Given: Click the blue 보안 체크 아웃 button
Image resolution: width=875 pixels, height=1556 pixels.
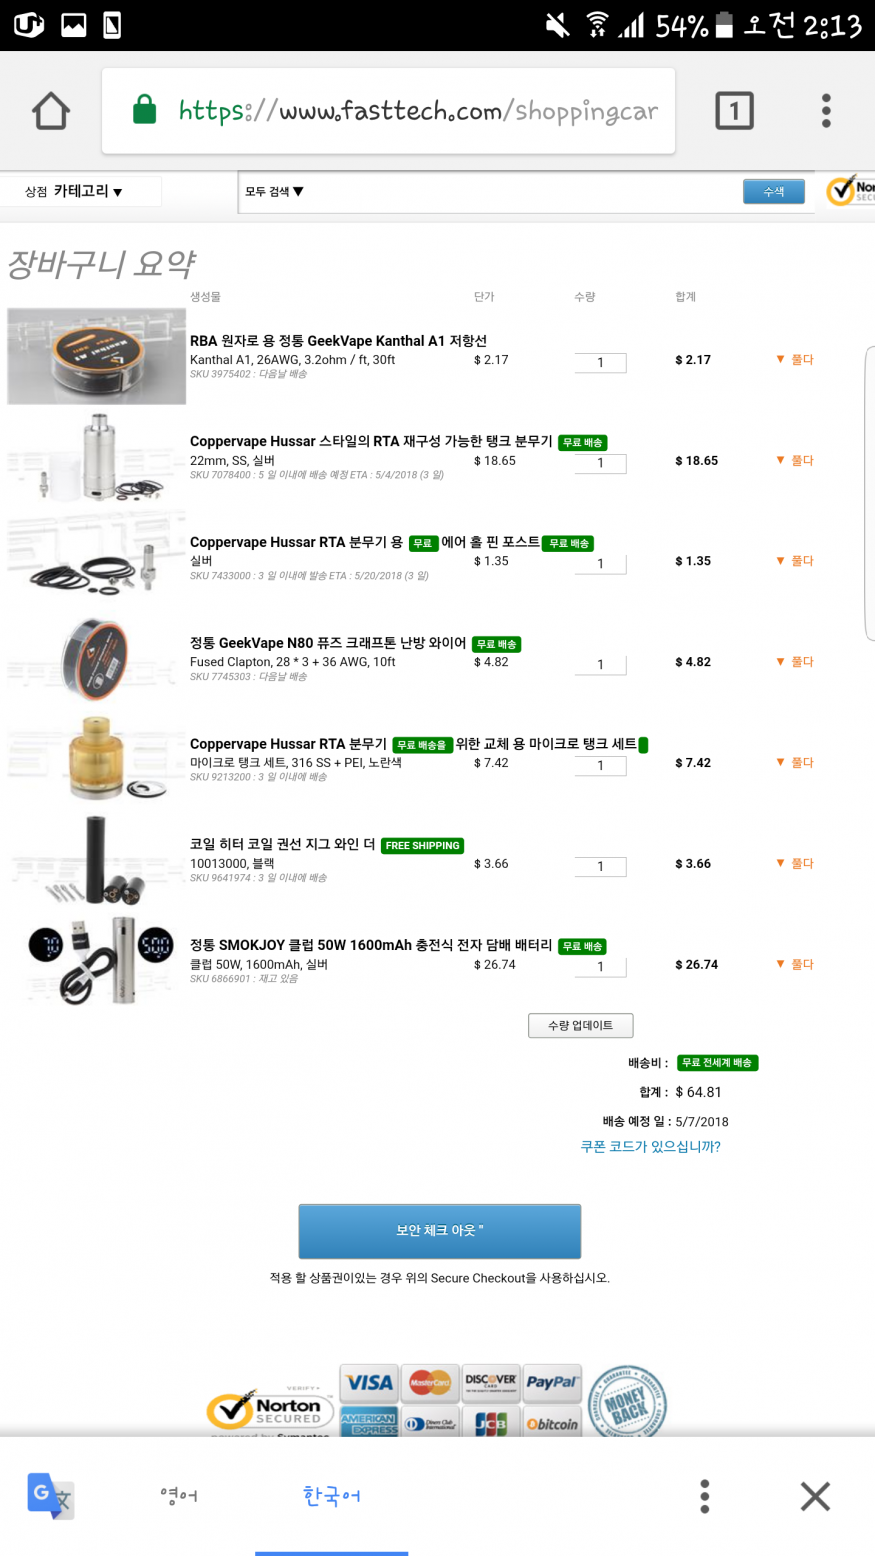Looking at the screenshot, I should pos(440,1231).
